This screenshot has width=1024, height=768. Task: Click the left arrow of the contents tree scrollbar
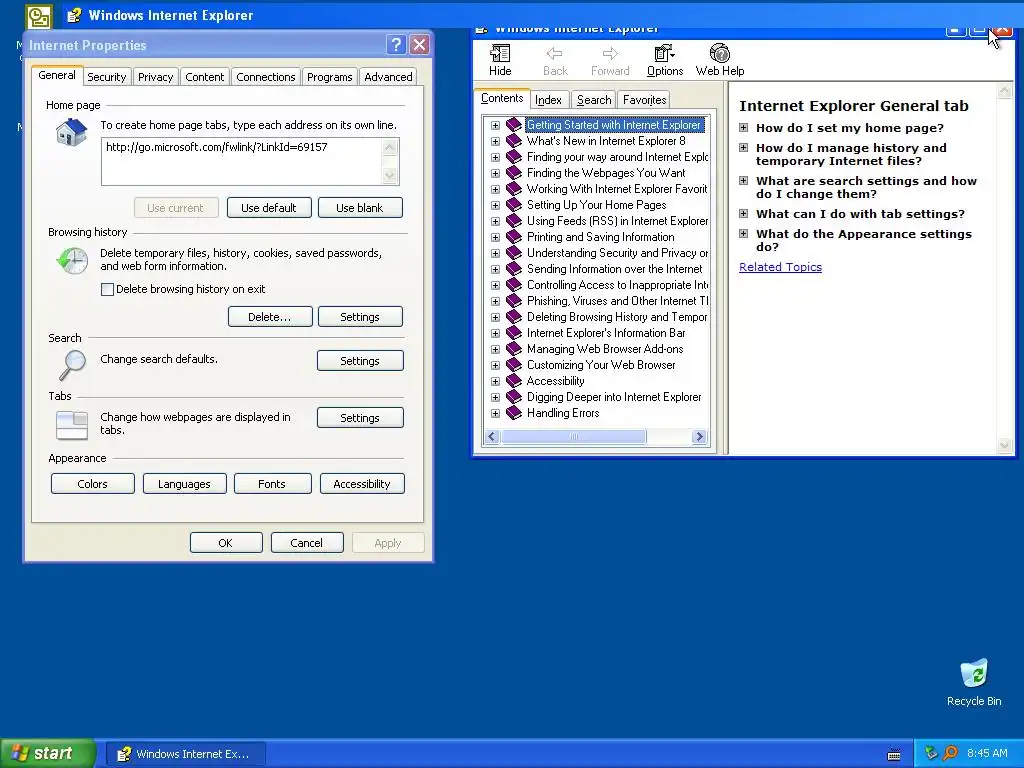point(492,437)
